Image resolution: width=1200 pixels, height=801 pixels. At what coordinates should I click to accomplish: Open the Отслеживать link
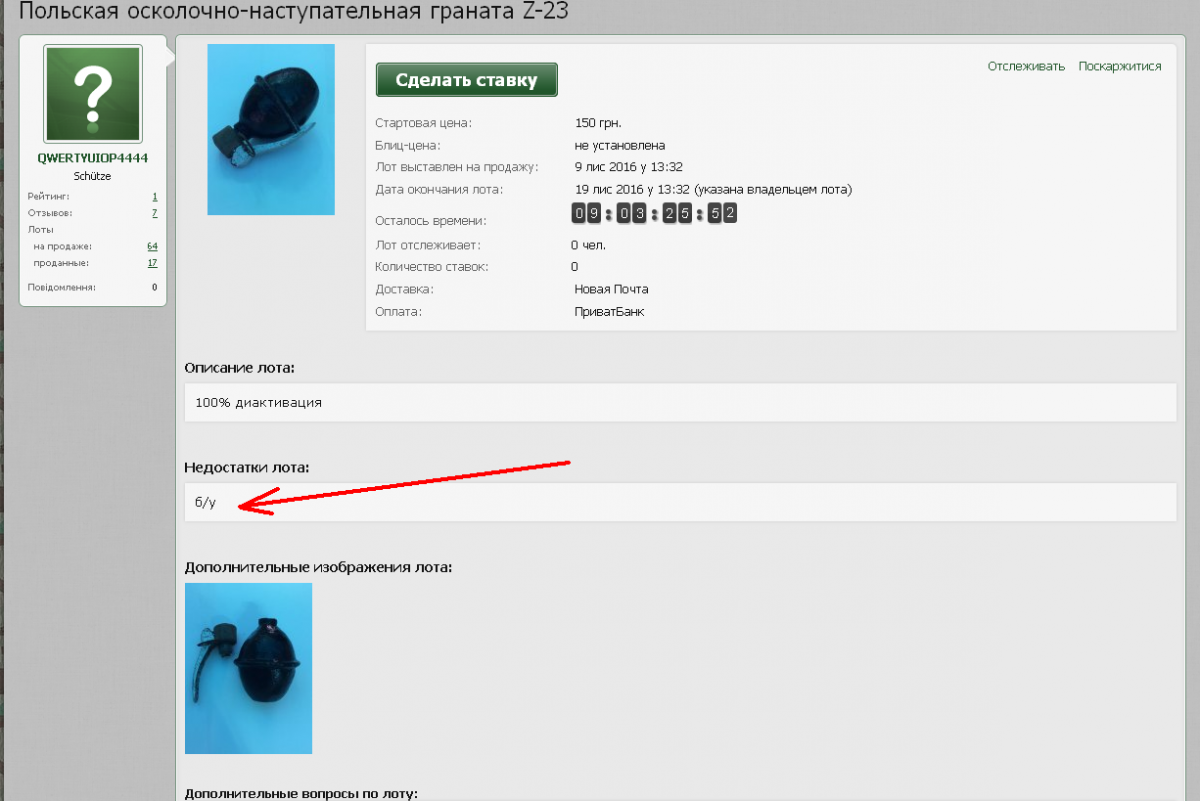click(1027, 66)
